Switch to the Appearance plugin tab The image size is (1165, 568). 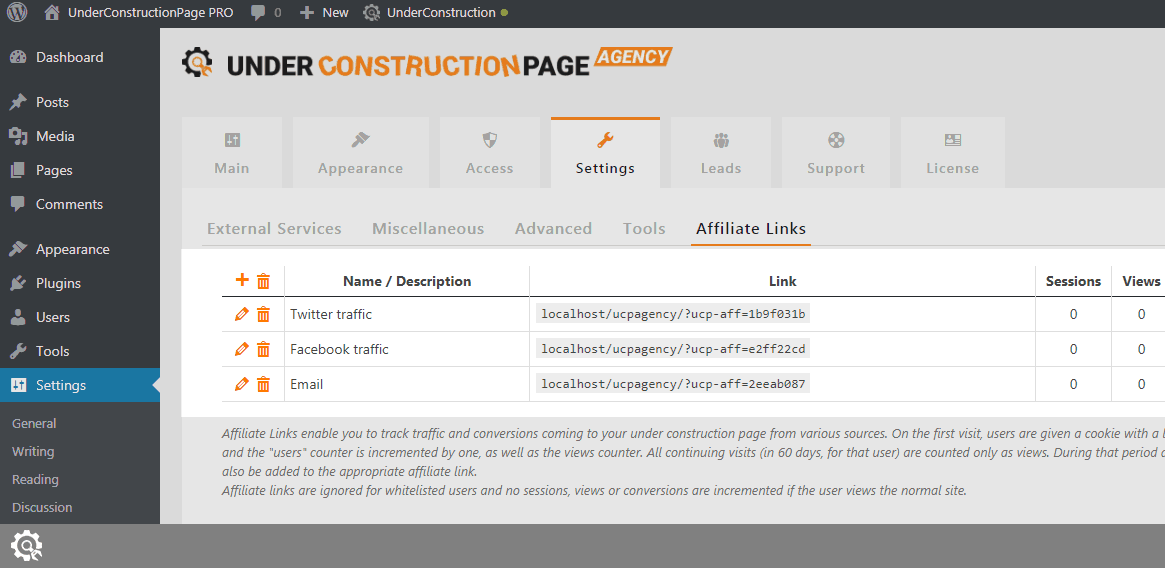(360, 153)
